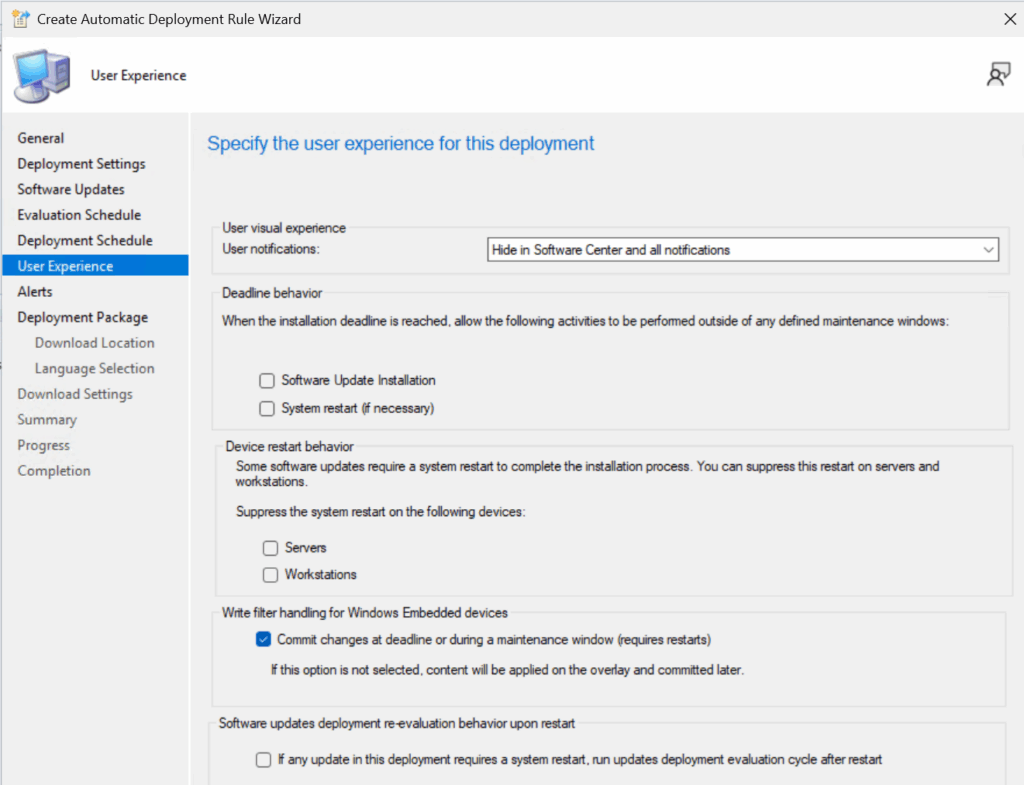The height and width of the screenshot is (785, 1024).
Task: Select Software Updates in sidebar
Action: click(71, 189)
